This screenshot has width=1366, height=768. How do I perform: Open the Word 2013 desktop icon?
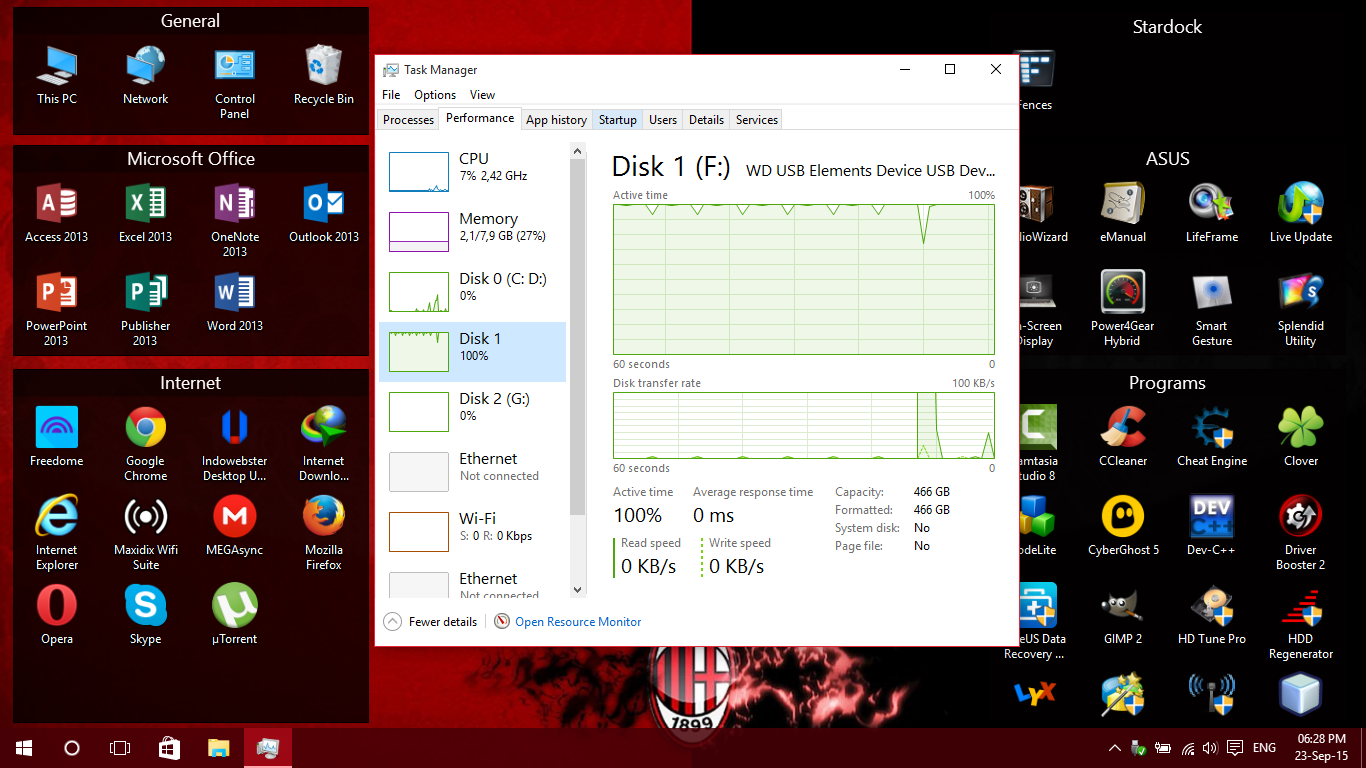235,302
